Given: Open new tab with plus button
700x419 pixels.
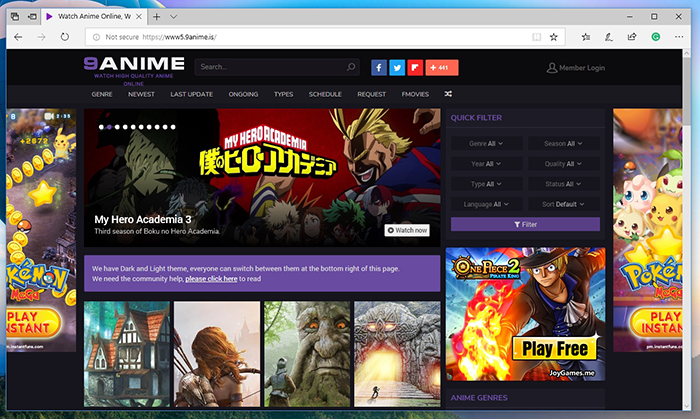Looking at the screenshot, I should pyautogui.click(x=156, y=17).
